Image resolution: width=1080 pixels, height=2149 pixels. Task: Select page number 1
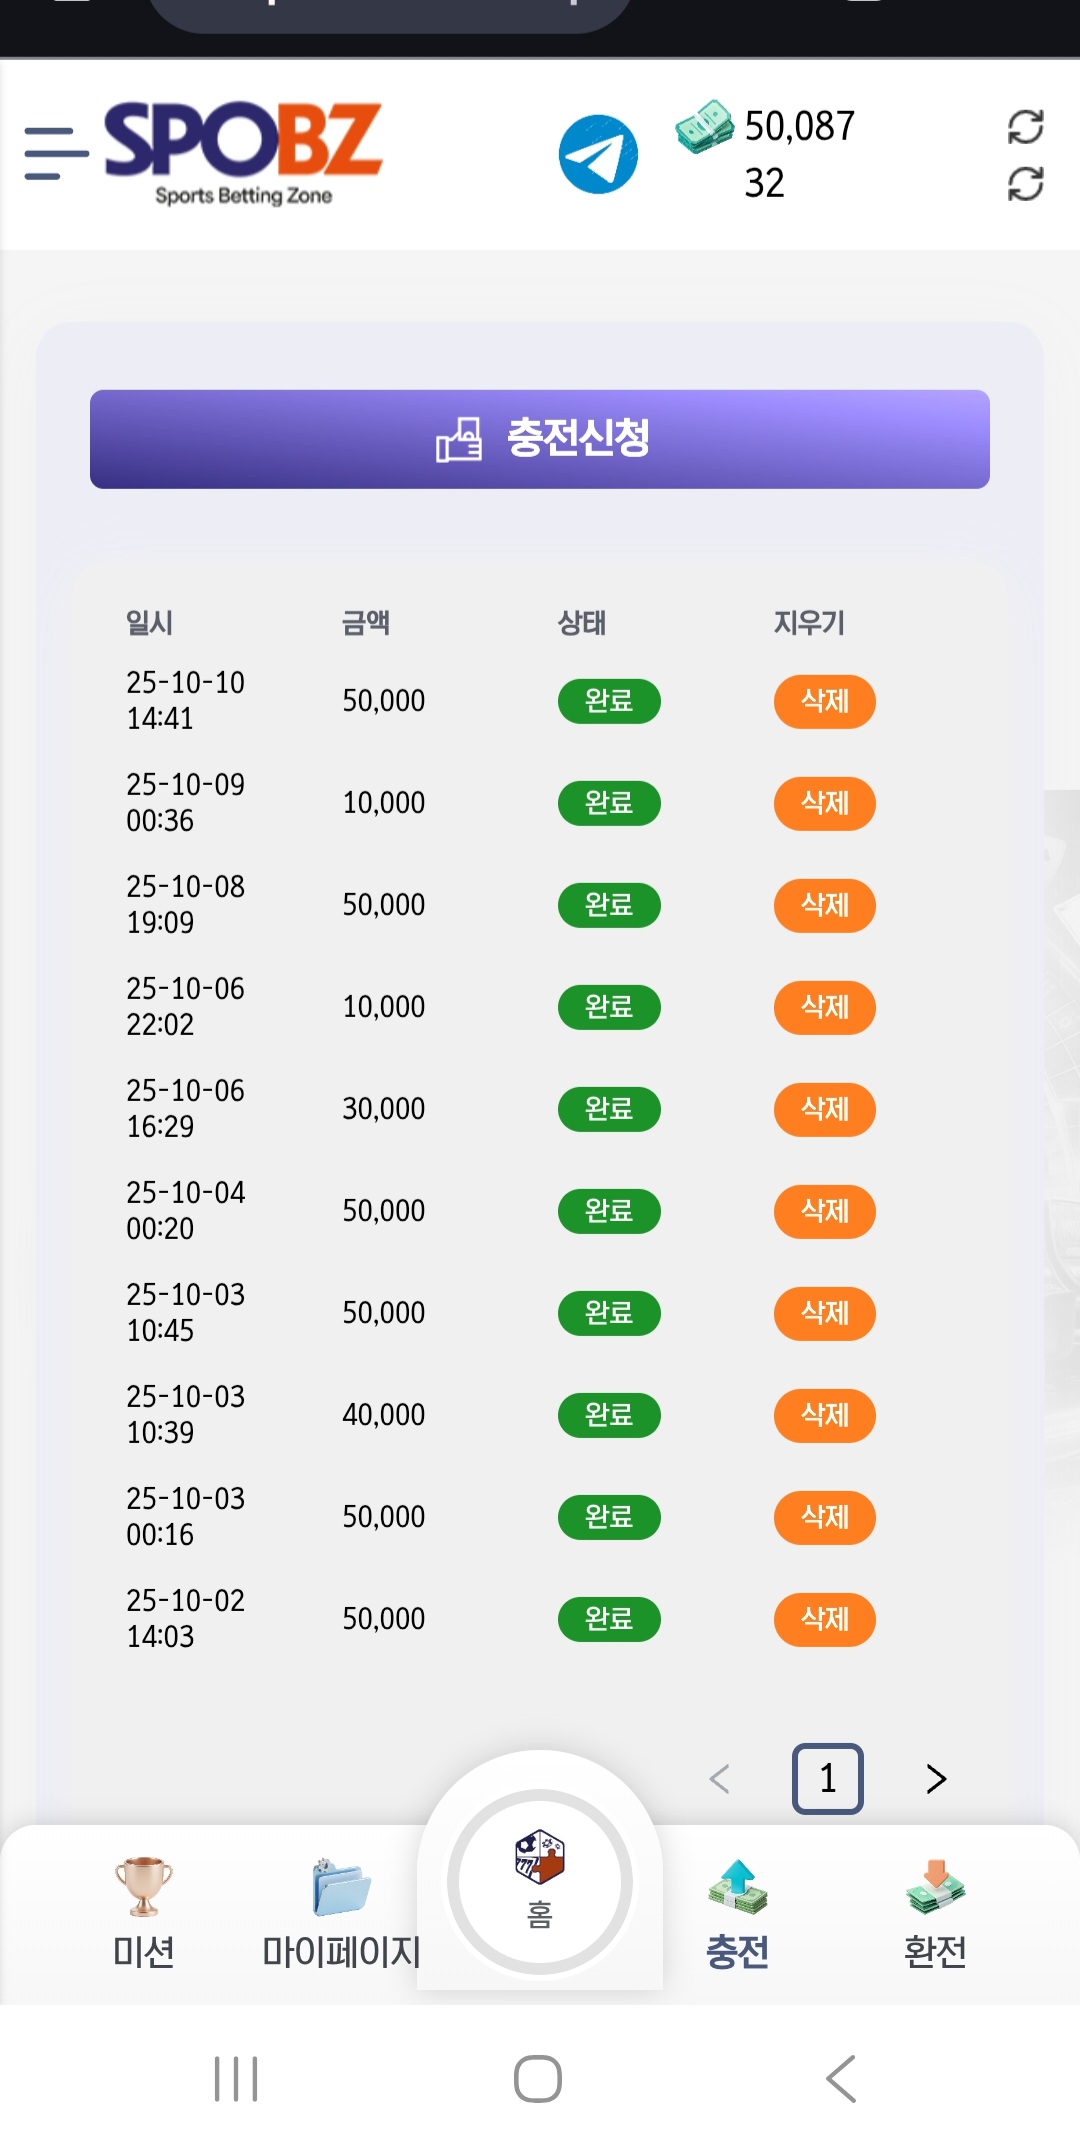[x=827, y=1778]
